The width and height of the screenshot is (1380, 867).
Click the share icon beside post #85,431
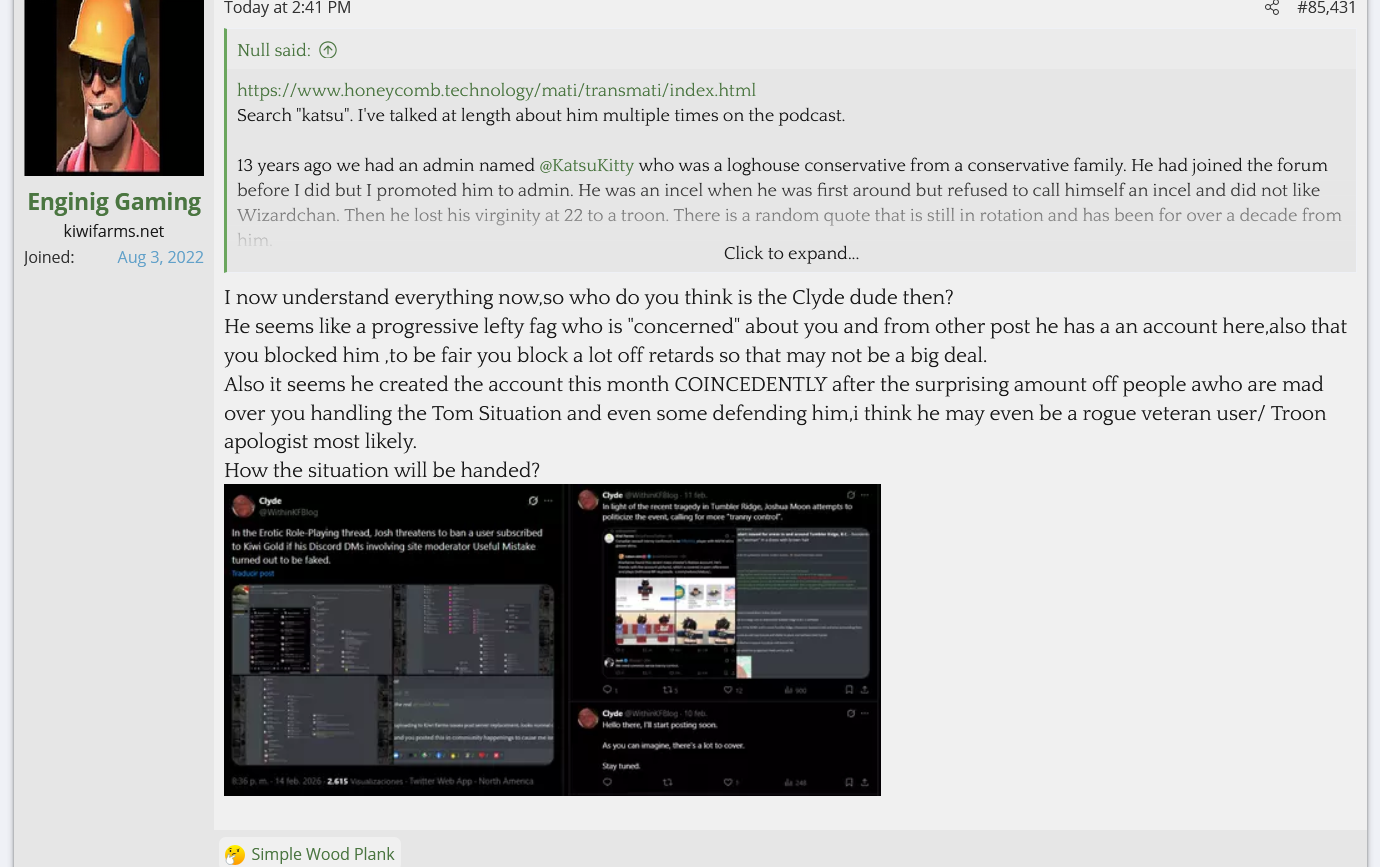[x=1271, y=8]
